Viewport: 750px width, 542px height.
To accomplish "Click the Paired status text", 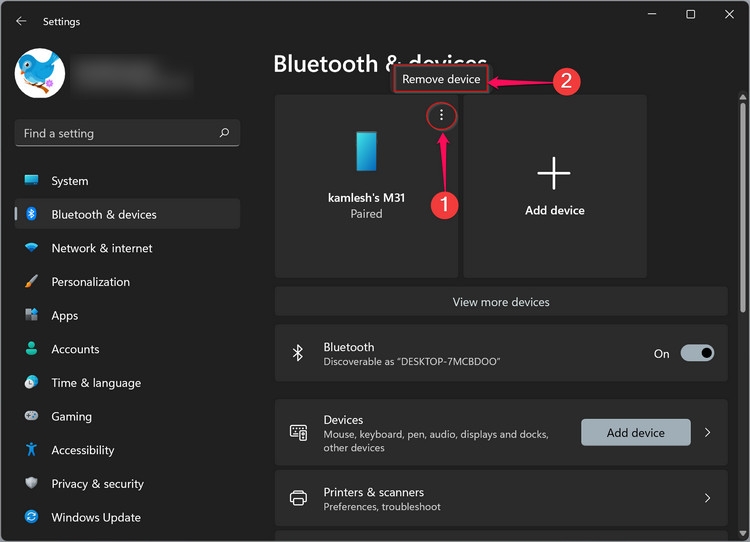I will (x=366, y=214).
